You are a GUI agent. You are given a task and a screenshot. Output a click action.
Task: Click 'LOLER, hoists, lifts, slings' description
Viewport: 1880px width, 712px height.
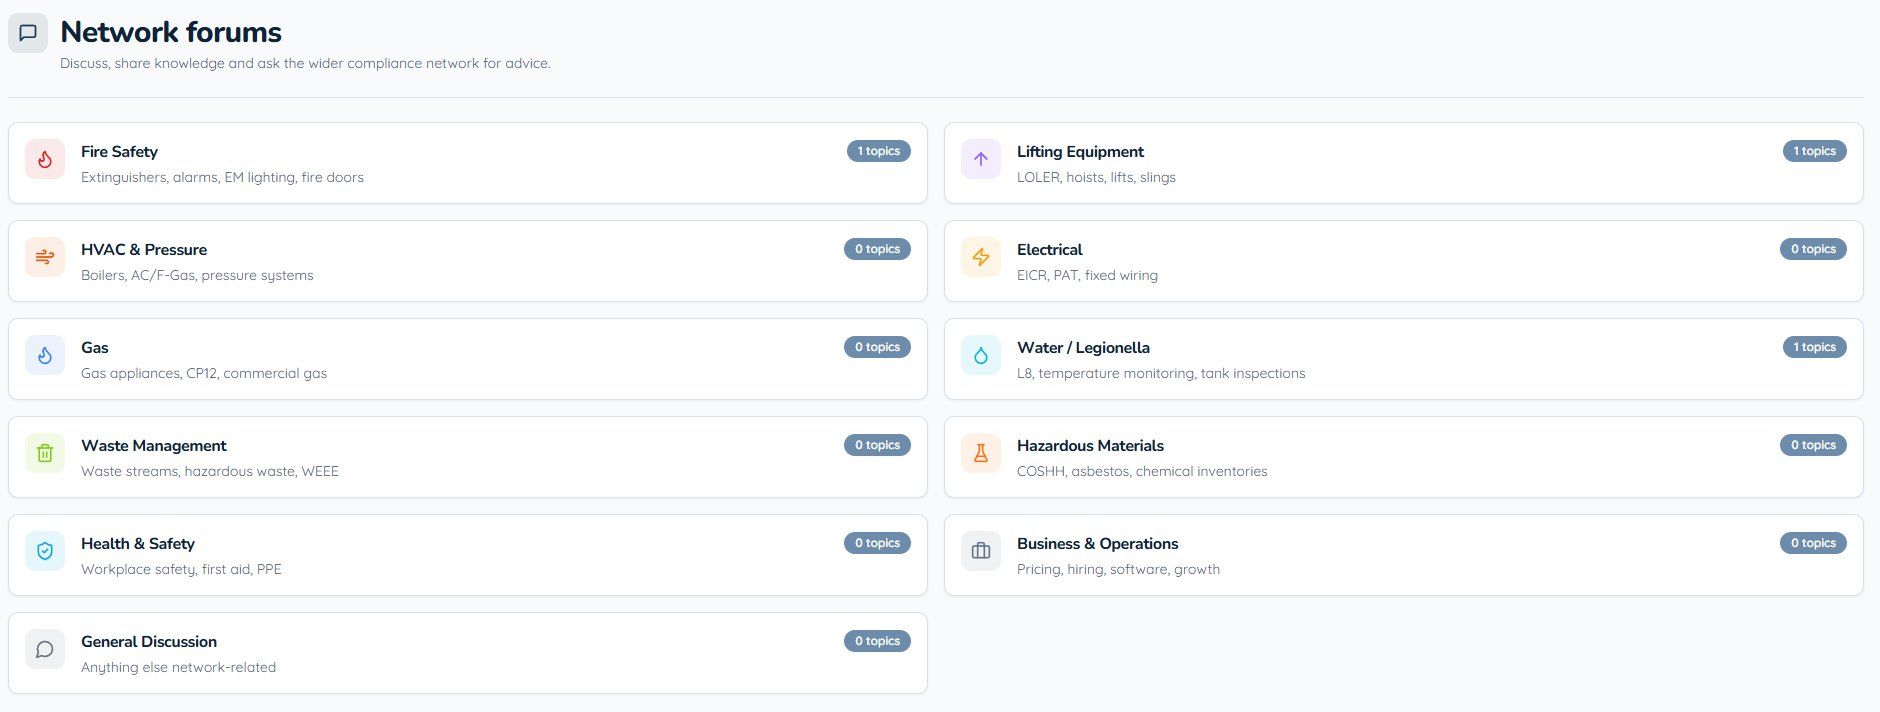(x=1096, y=177)
